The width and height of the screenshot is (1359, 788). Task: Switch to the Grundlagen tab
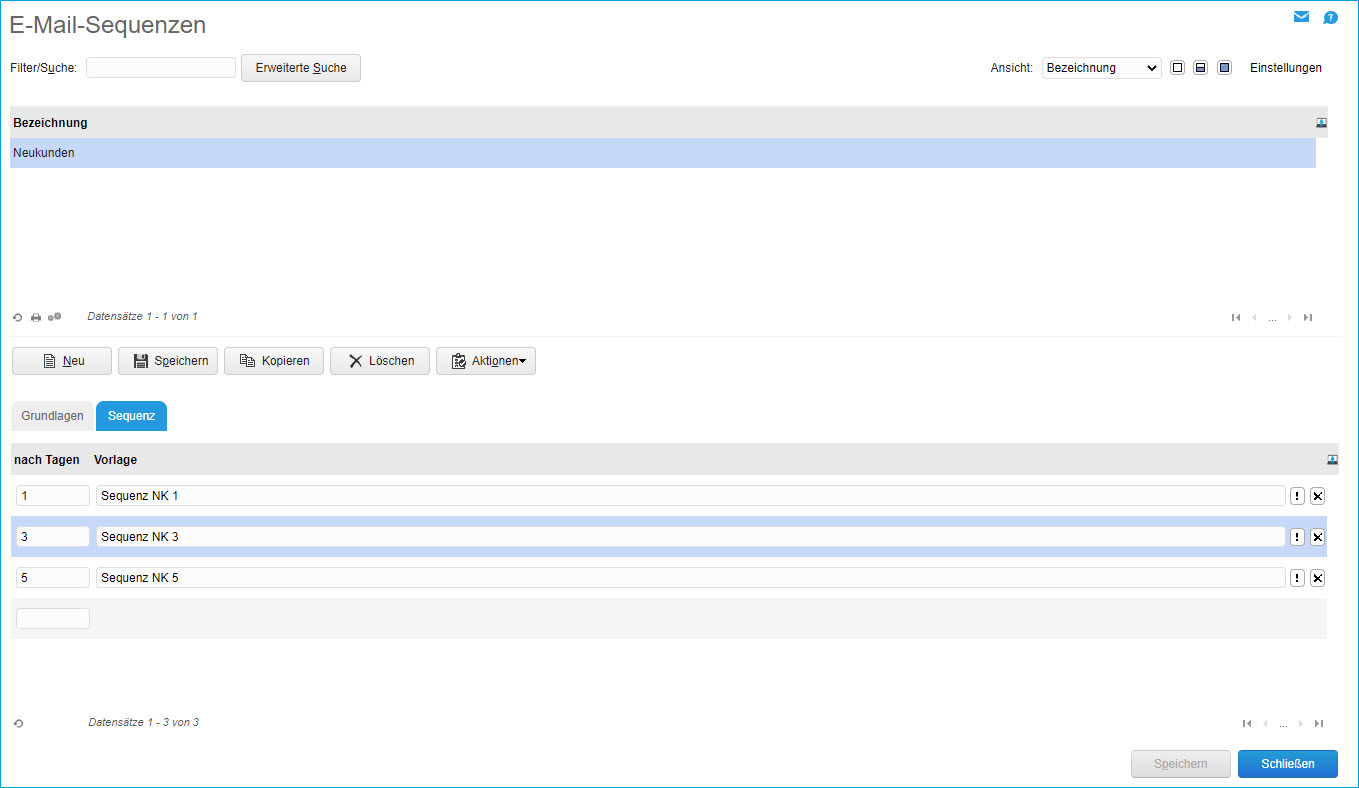[53, 416]
